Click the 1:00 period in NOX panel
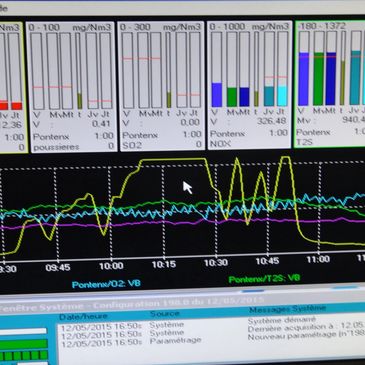This screenshot has height=365, width=365. (278, 133)
